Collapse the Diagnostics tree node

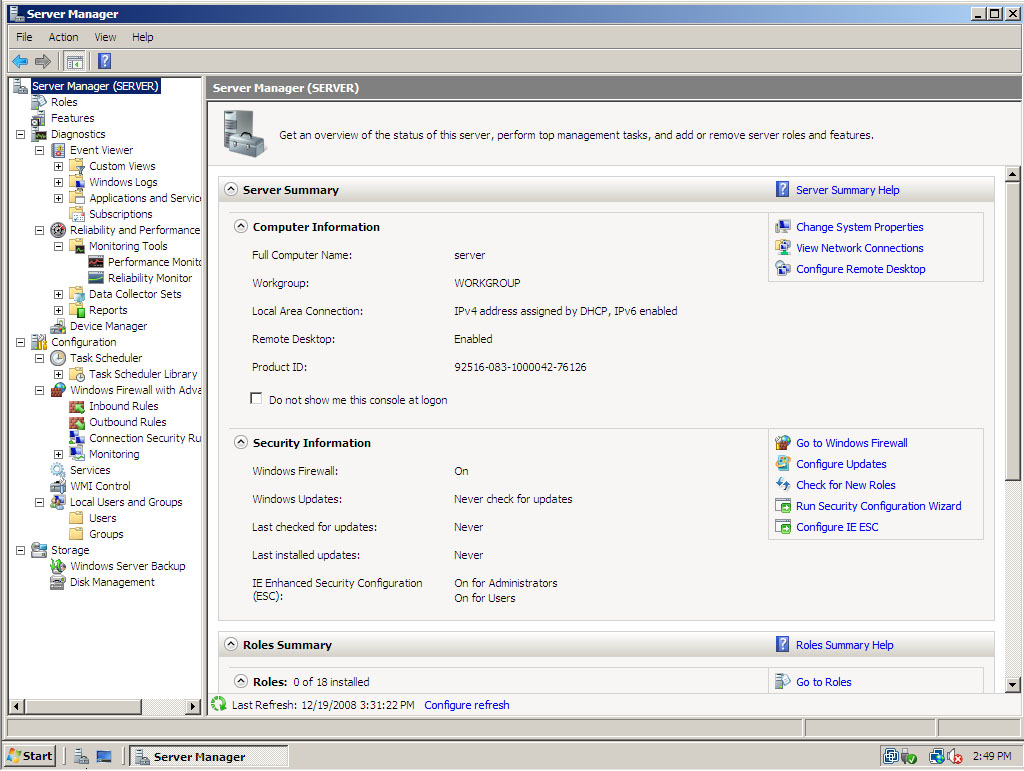pyautogui.click(x=20, y=134)
